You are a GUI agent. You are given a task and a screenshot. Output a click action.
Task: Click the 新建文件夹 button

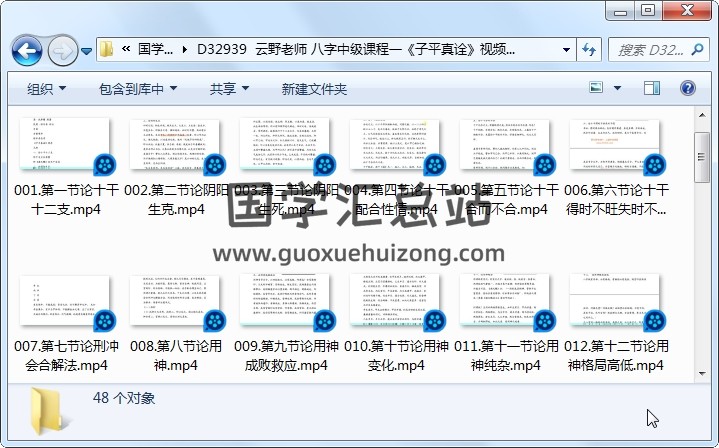[314, 89]
